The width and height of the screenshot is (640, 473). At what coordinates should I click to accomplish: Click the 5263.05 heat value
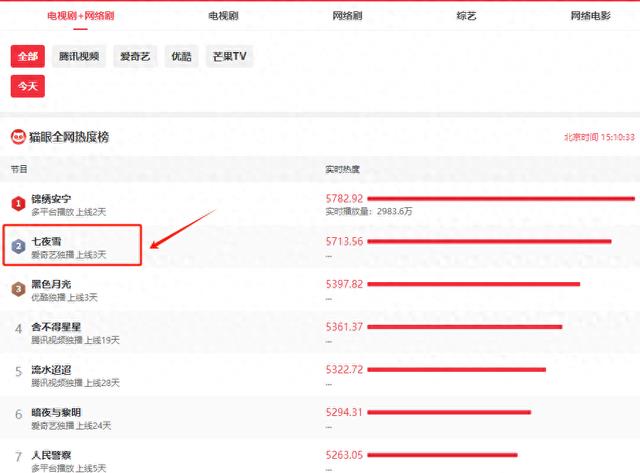coord(344,455)
